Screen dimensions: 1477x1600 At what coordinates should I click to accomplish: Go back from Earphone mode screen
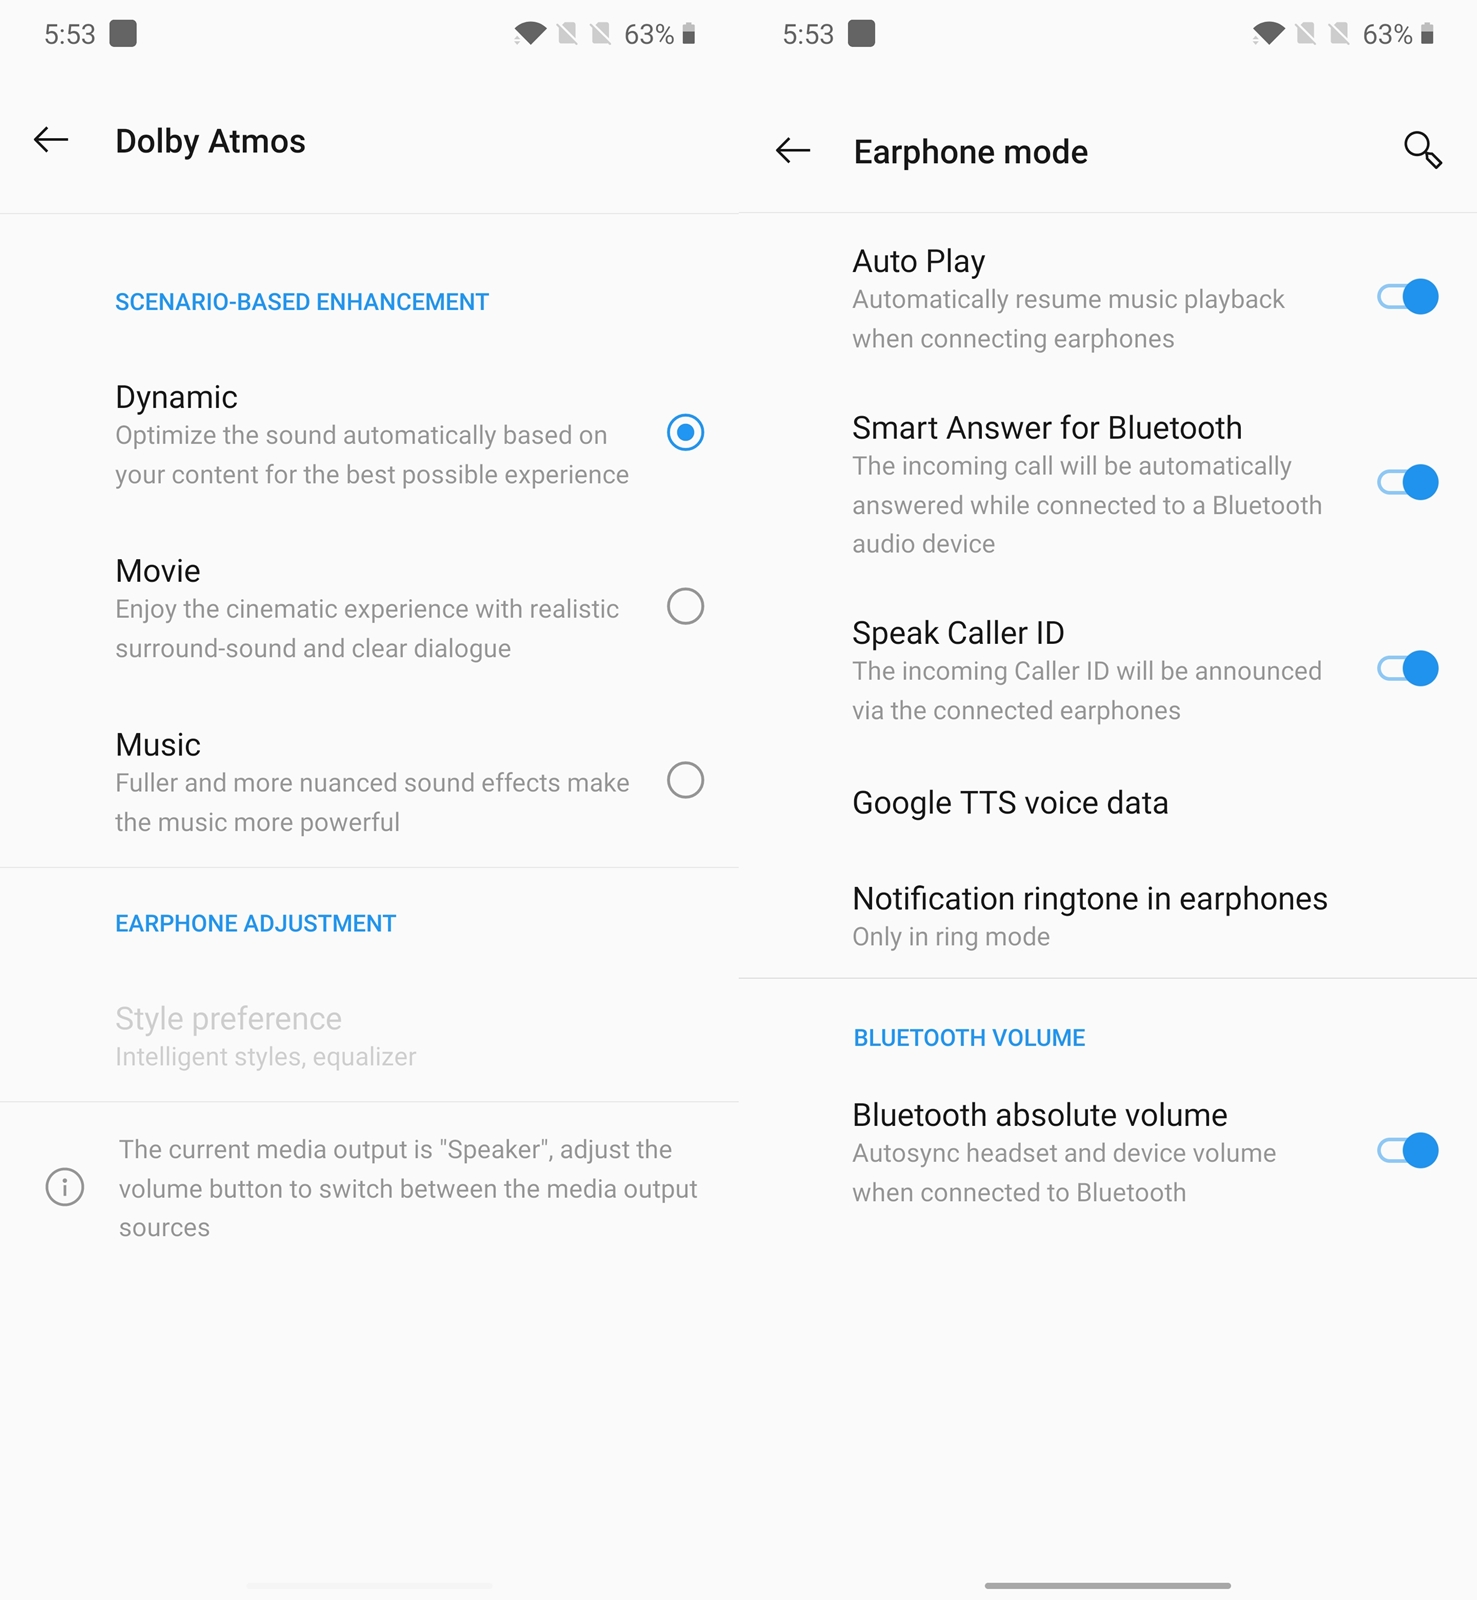pyautogui.click(x=793, y=150)
